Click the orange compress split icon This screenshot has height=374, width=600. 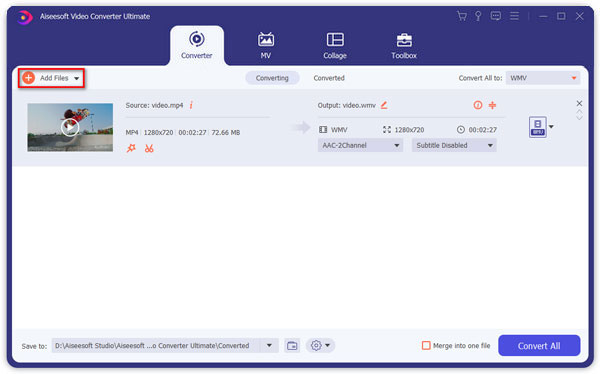(x=492, y=105)
